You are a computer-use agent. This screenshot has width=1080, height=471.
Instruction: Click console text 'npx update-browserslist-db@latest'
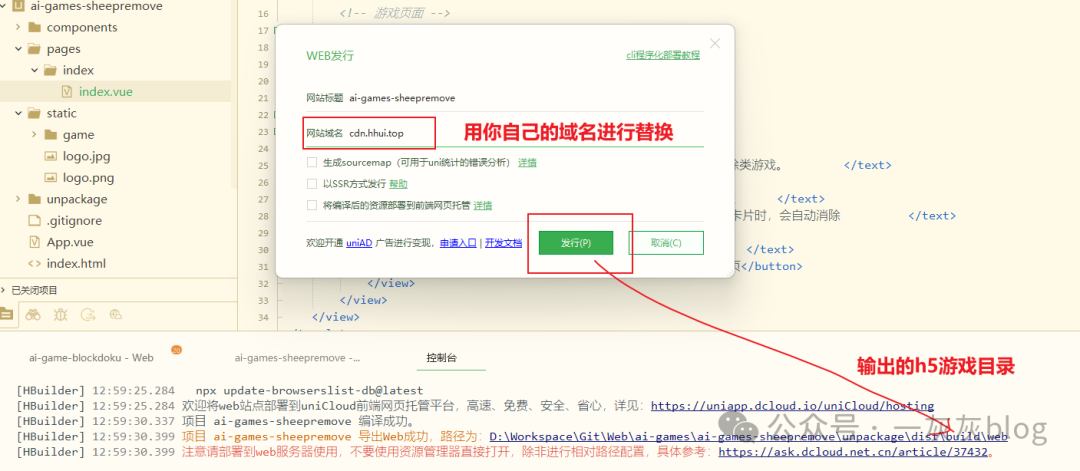(309, 390)
